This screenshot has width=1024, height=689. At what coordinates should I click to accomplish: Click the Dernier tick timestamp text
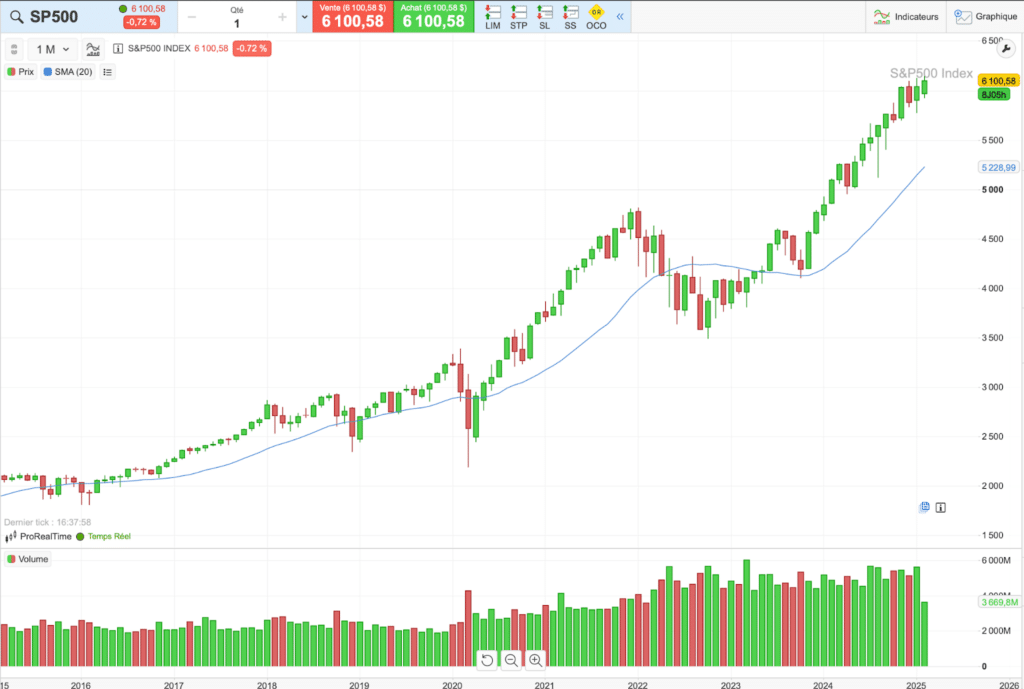tap(48, 522)
